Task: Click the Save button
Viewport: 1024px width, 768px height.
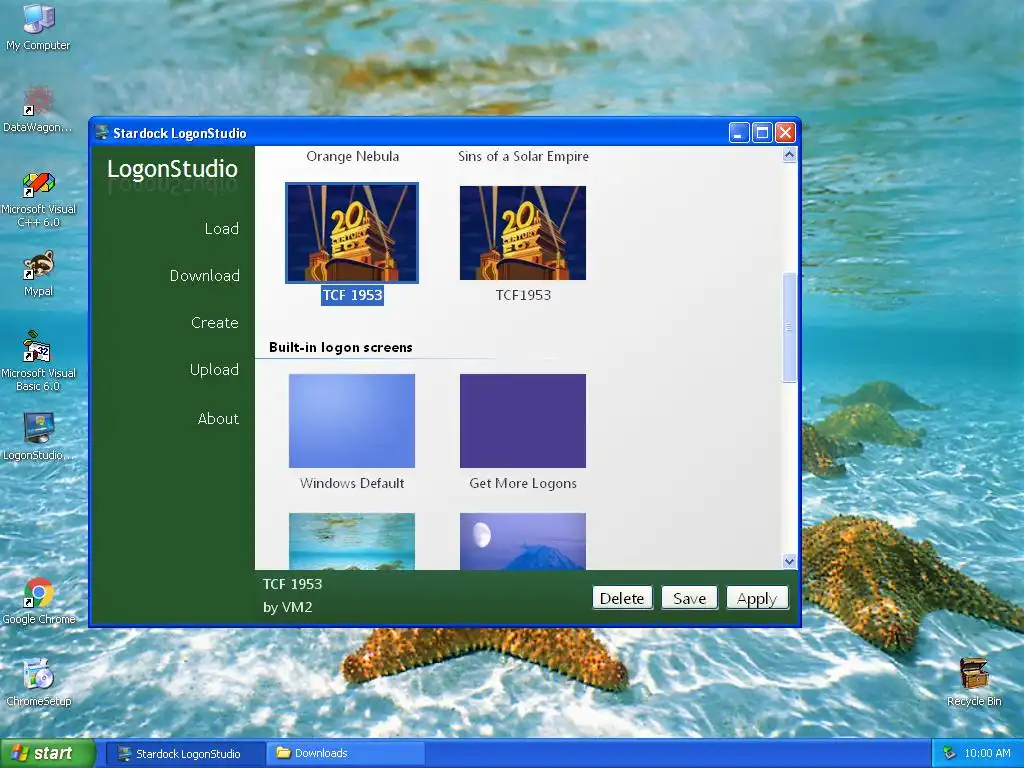Action: [689, 598]
